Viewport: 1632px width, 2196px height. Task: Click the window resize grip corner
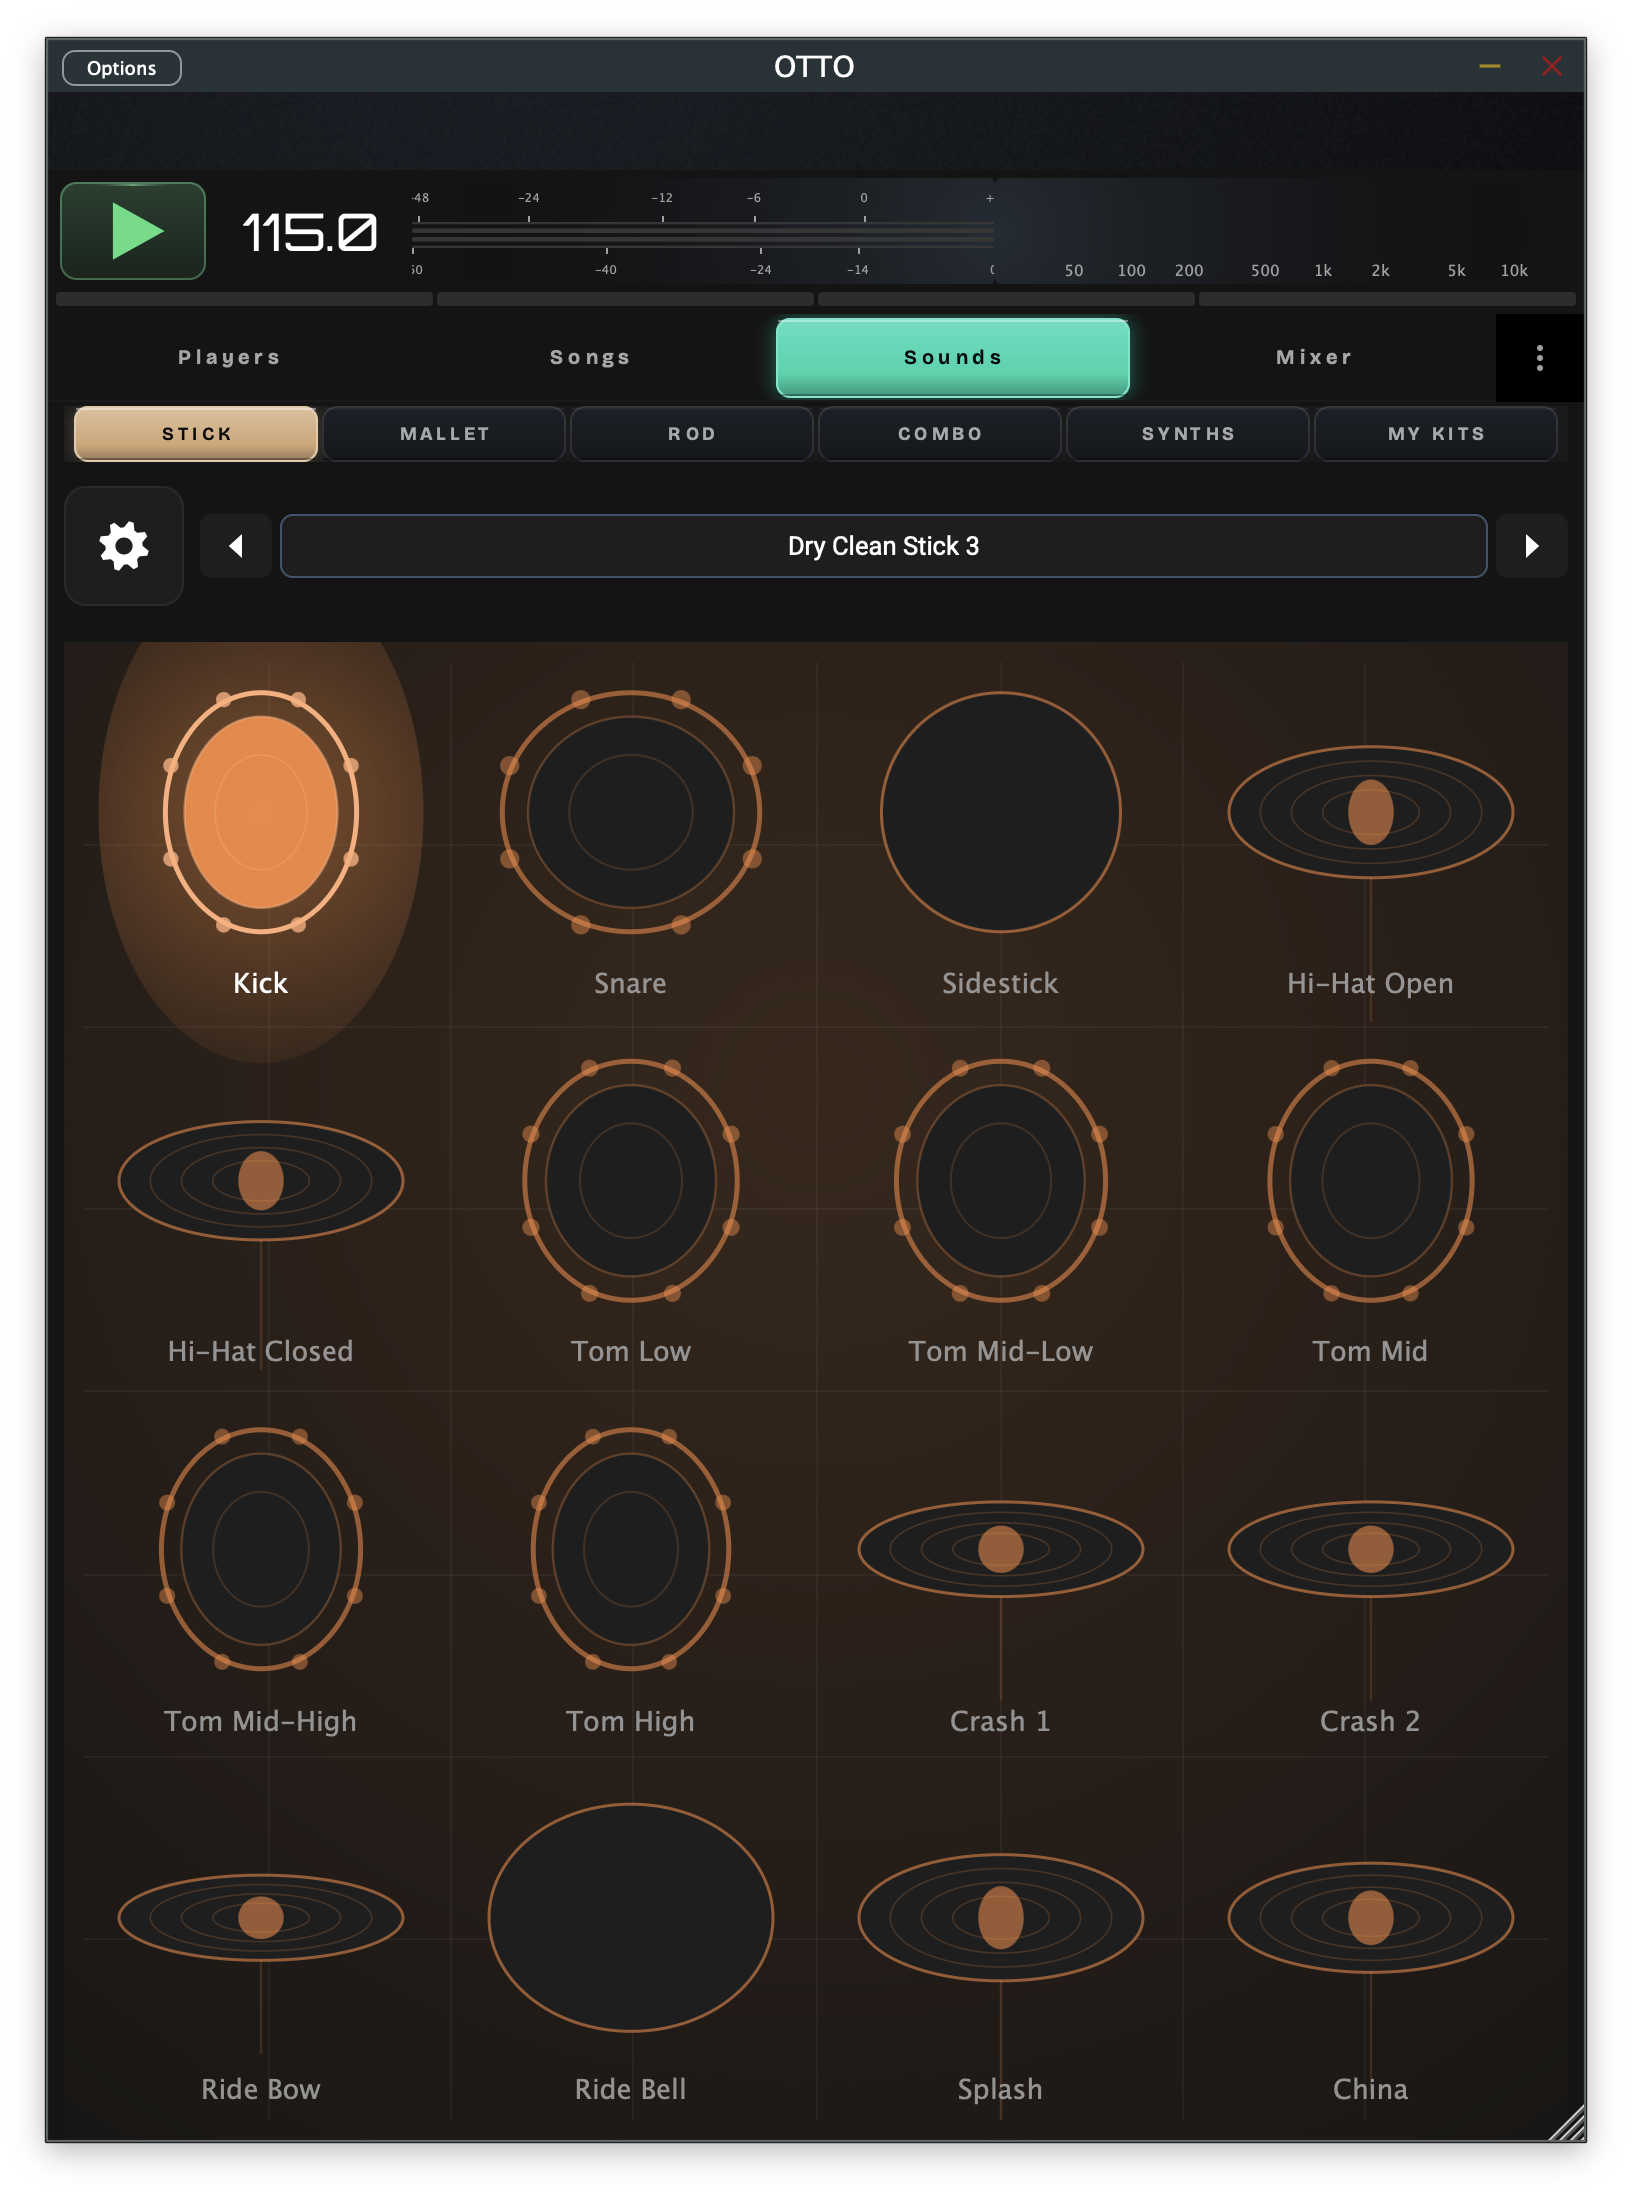1567,2122
